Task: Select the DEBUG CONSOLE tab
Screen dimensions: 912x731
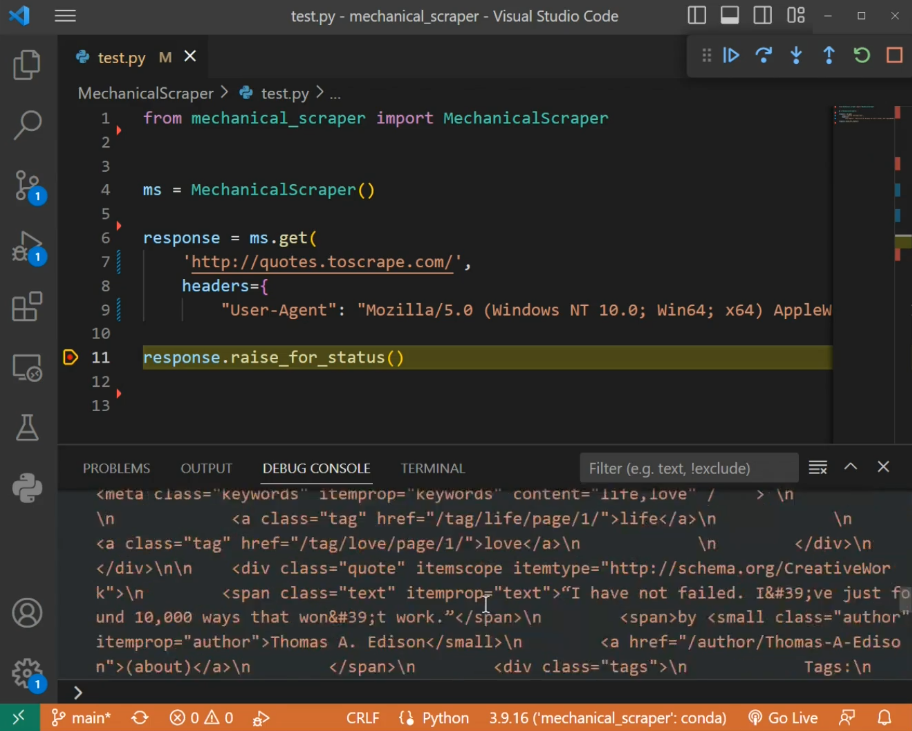Action: 316,468
